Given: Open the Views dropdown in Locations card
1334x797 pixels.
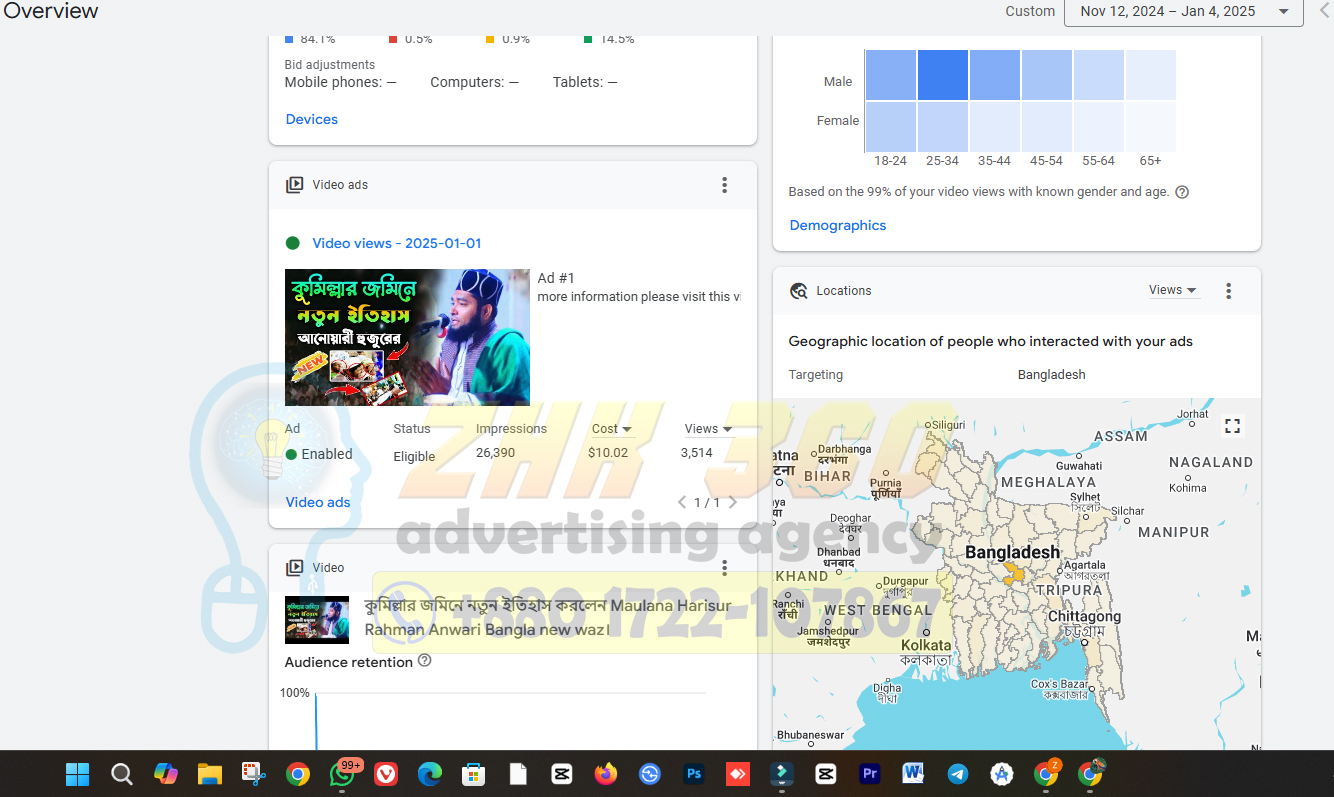Looking at the screenshot, I should [1172, 290].
